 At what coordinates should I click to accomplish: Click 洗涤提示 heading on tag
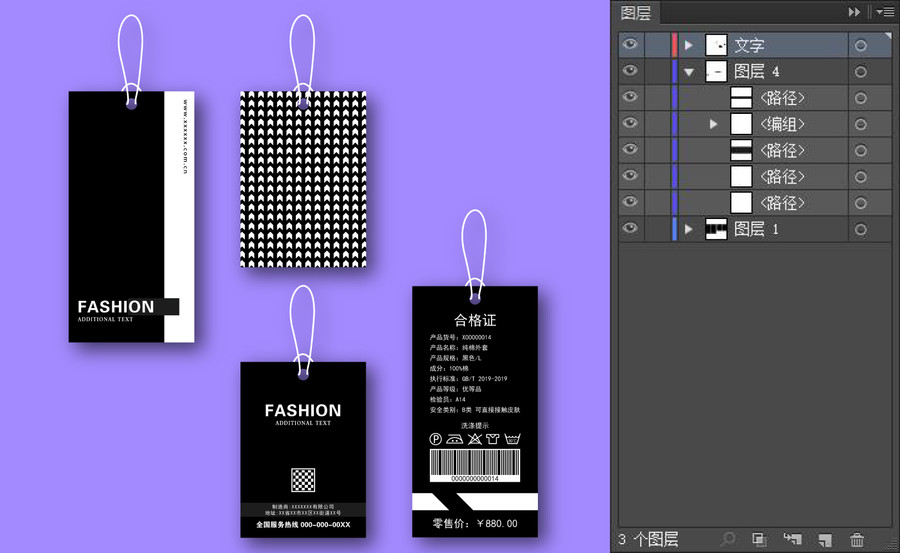[x=475, y=426]
